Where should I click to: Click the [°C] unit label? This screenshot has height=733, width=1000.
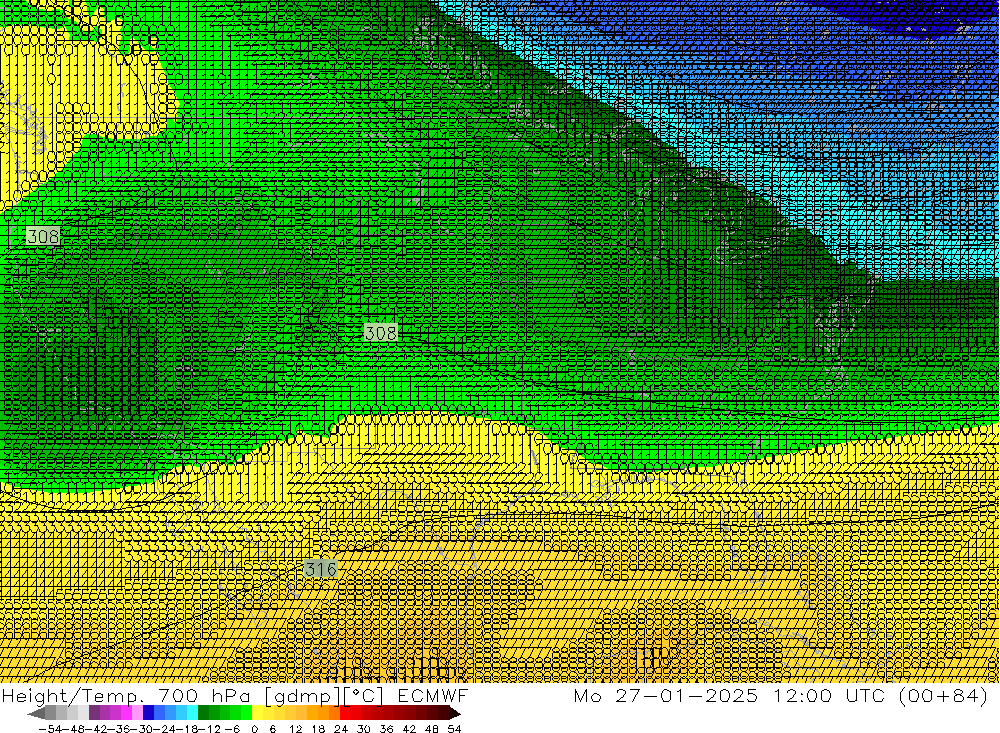[x=364, y=695]
